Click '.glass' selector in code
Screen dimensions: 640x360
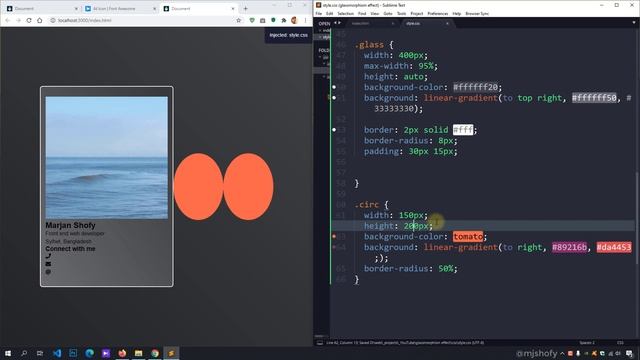(369, 44)
